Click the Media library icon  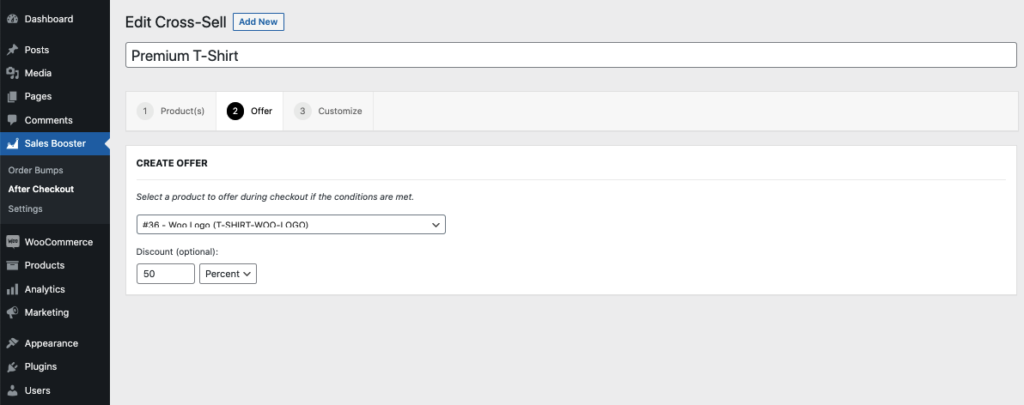click(12, 73)
